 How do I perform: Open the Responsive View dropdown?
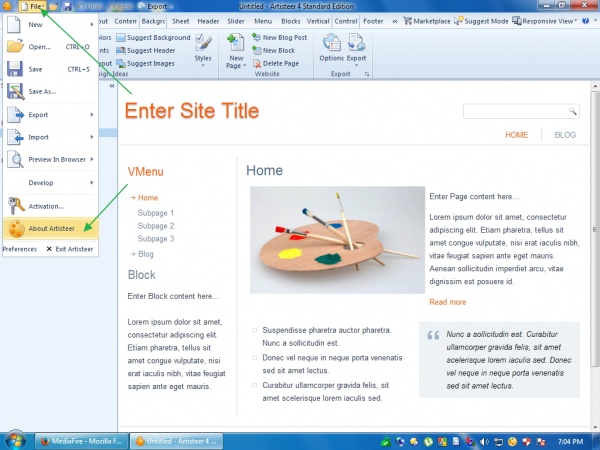(x=545, y=21)
